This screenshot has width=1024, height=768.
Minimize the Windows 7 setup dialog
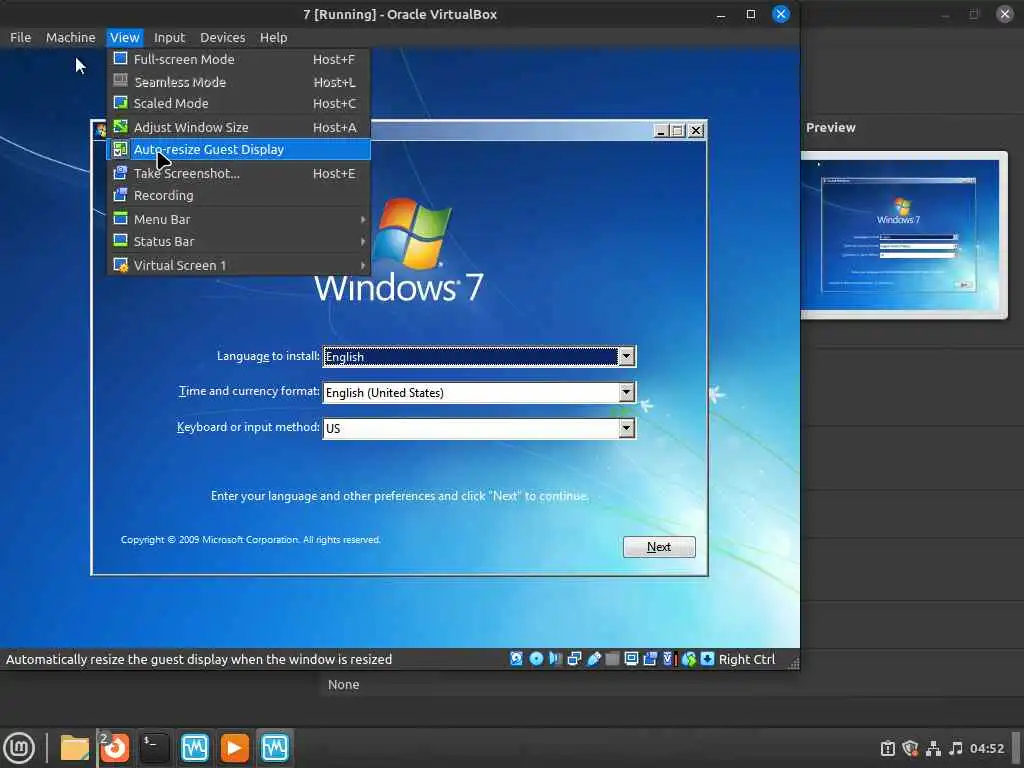click(x=660, y=131)
